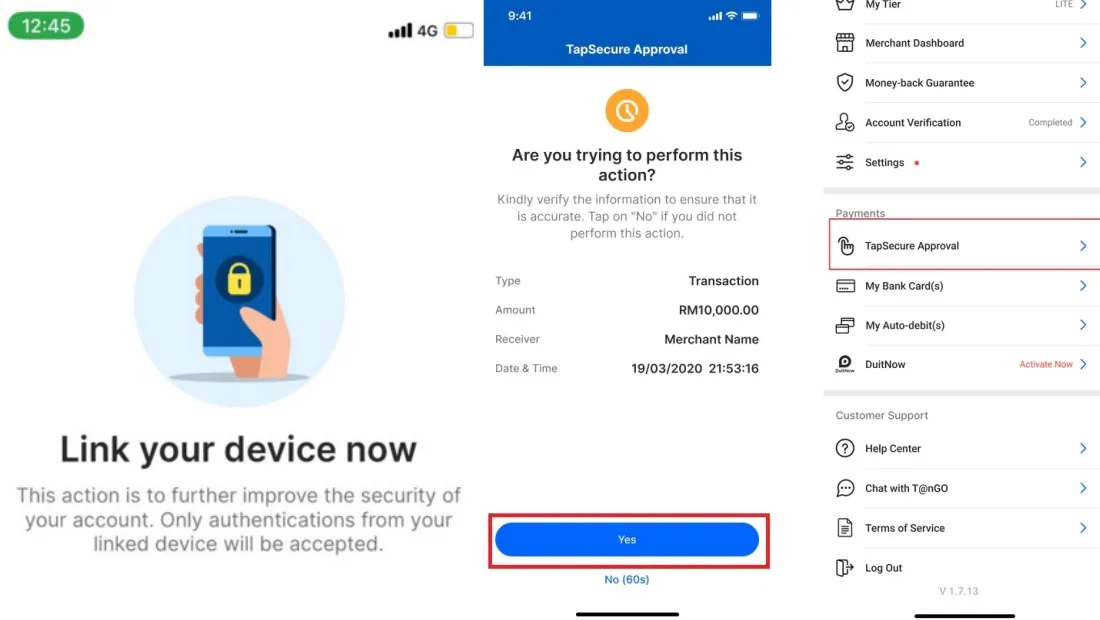Select the DuitNow logo icon
Viewport: 1100px width, 620px height.
click(x=845, y=364)
